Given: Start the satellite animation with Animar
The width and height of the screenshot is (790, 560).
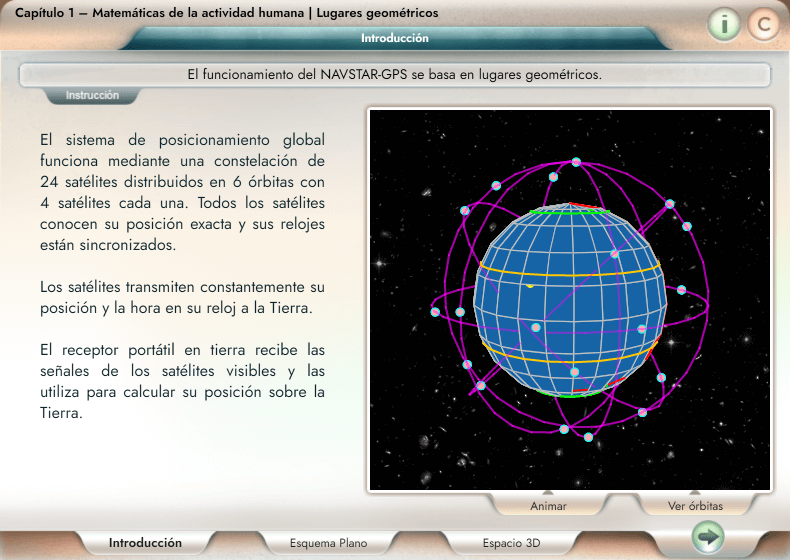Looking at the screenshot, I should click(x=548, y=506).
